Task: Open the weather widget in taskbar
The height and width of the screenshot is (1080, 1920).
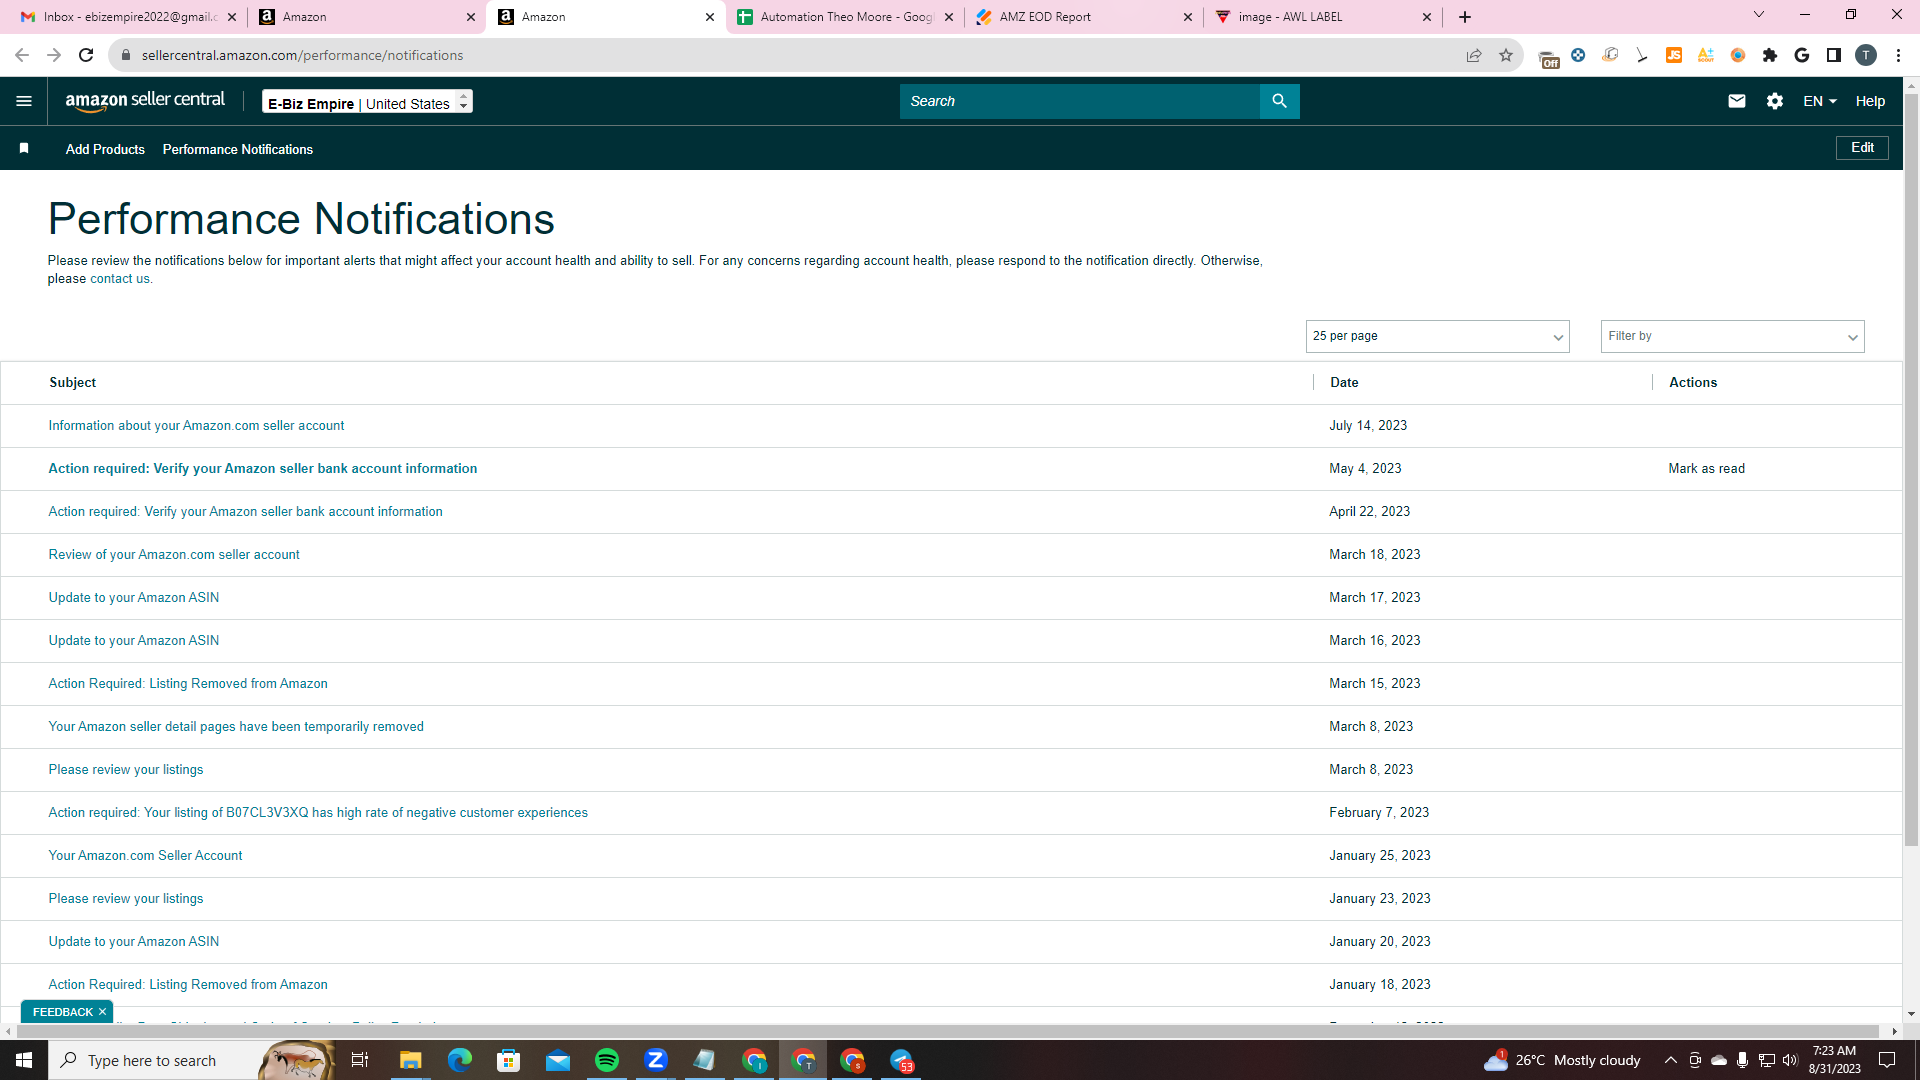Action: pyautogui.click(x=1562, y=1060)
